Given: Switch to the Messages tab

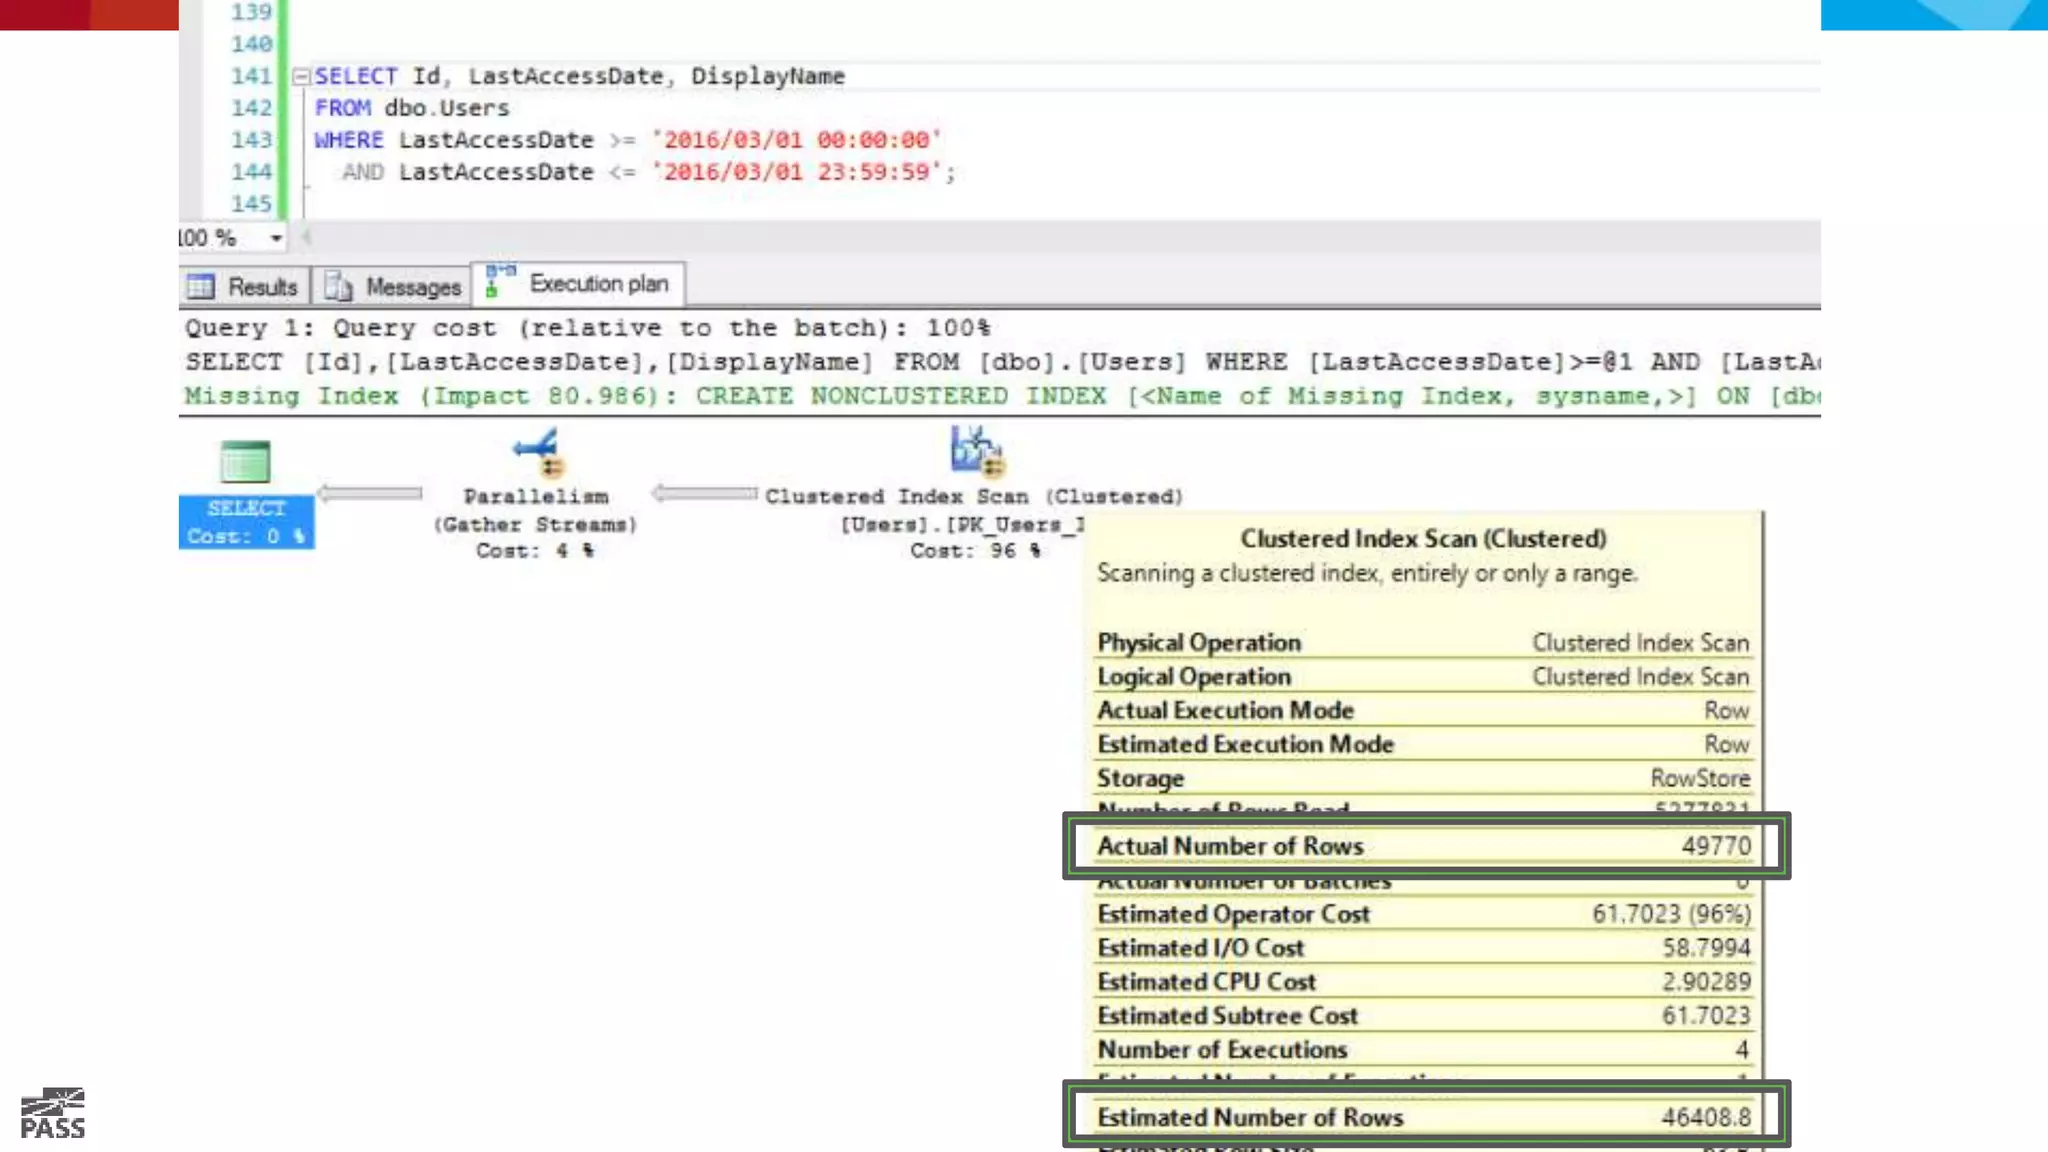Looking at the screenshot, I should pos(412,287).
